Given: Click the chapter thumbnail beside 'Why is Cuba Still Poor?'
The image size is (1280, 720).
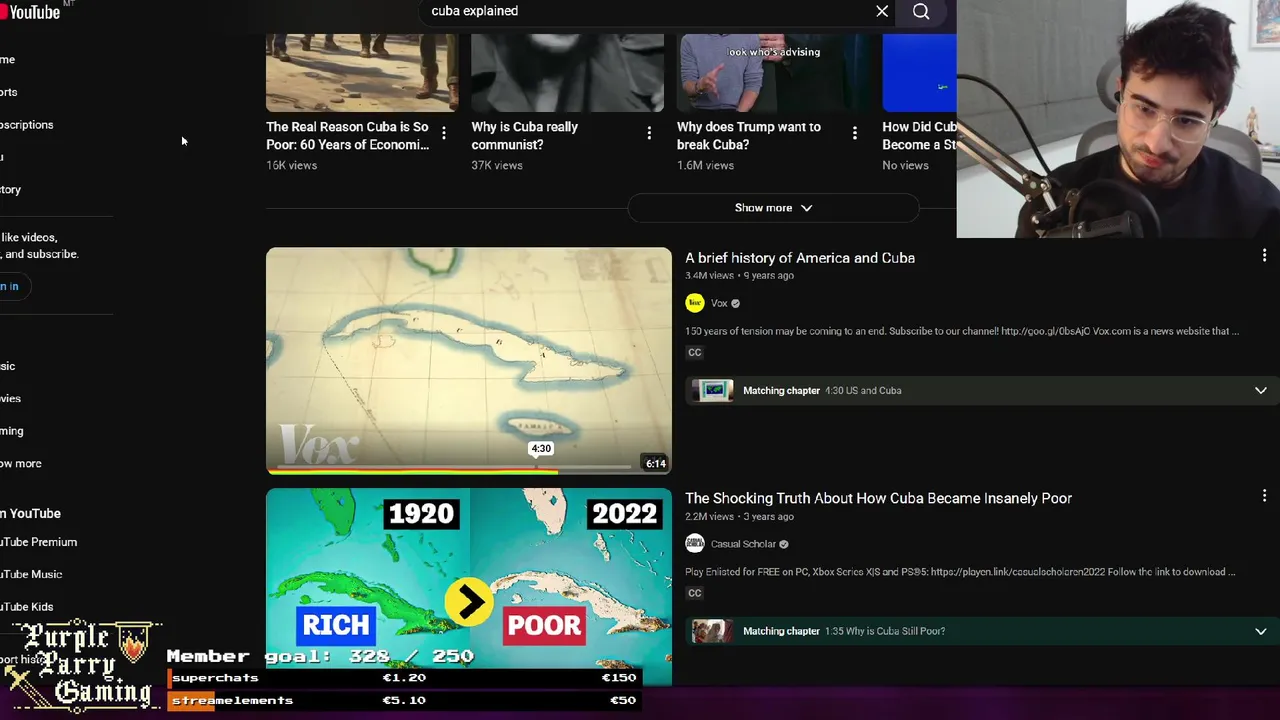Looking at the screenshot, I should (x=713, y=631).
